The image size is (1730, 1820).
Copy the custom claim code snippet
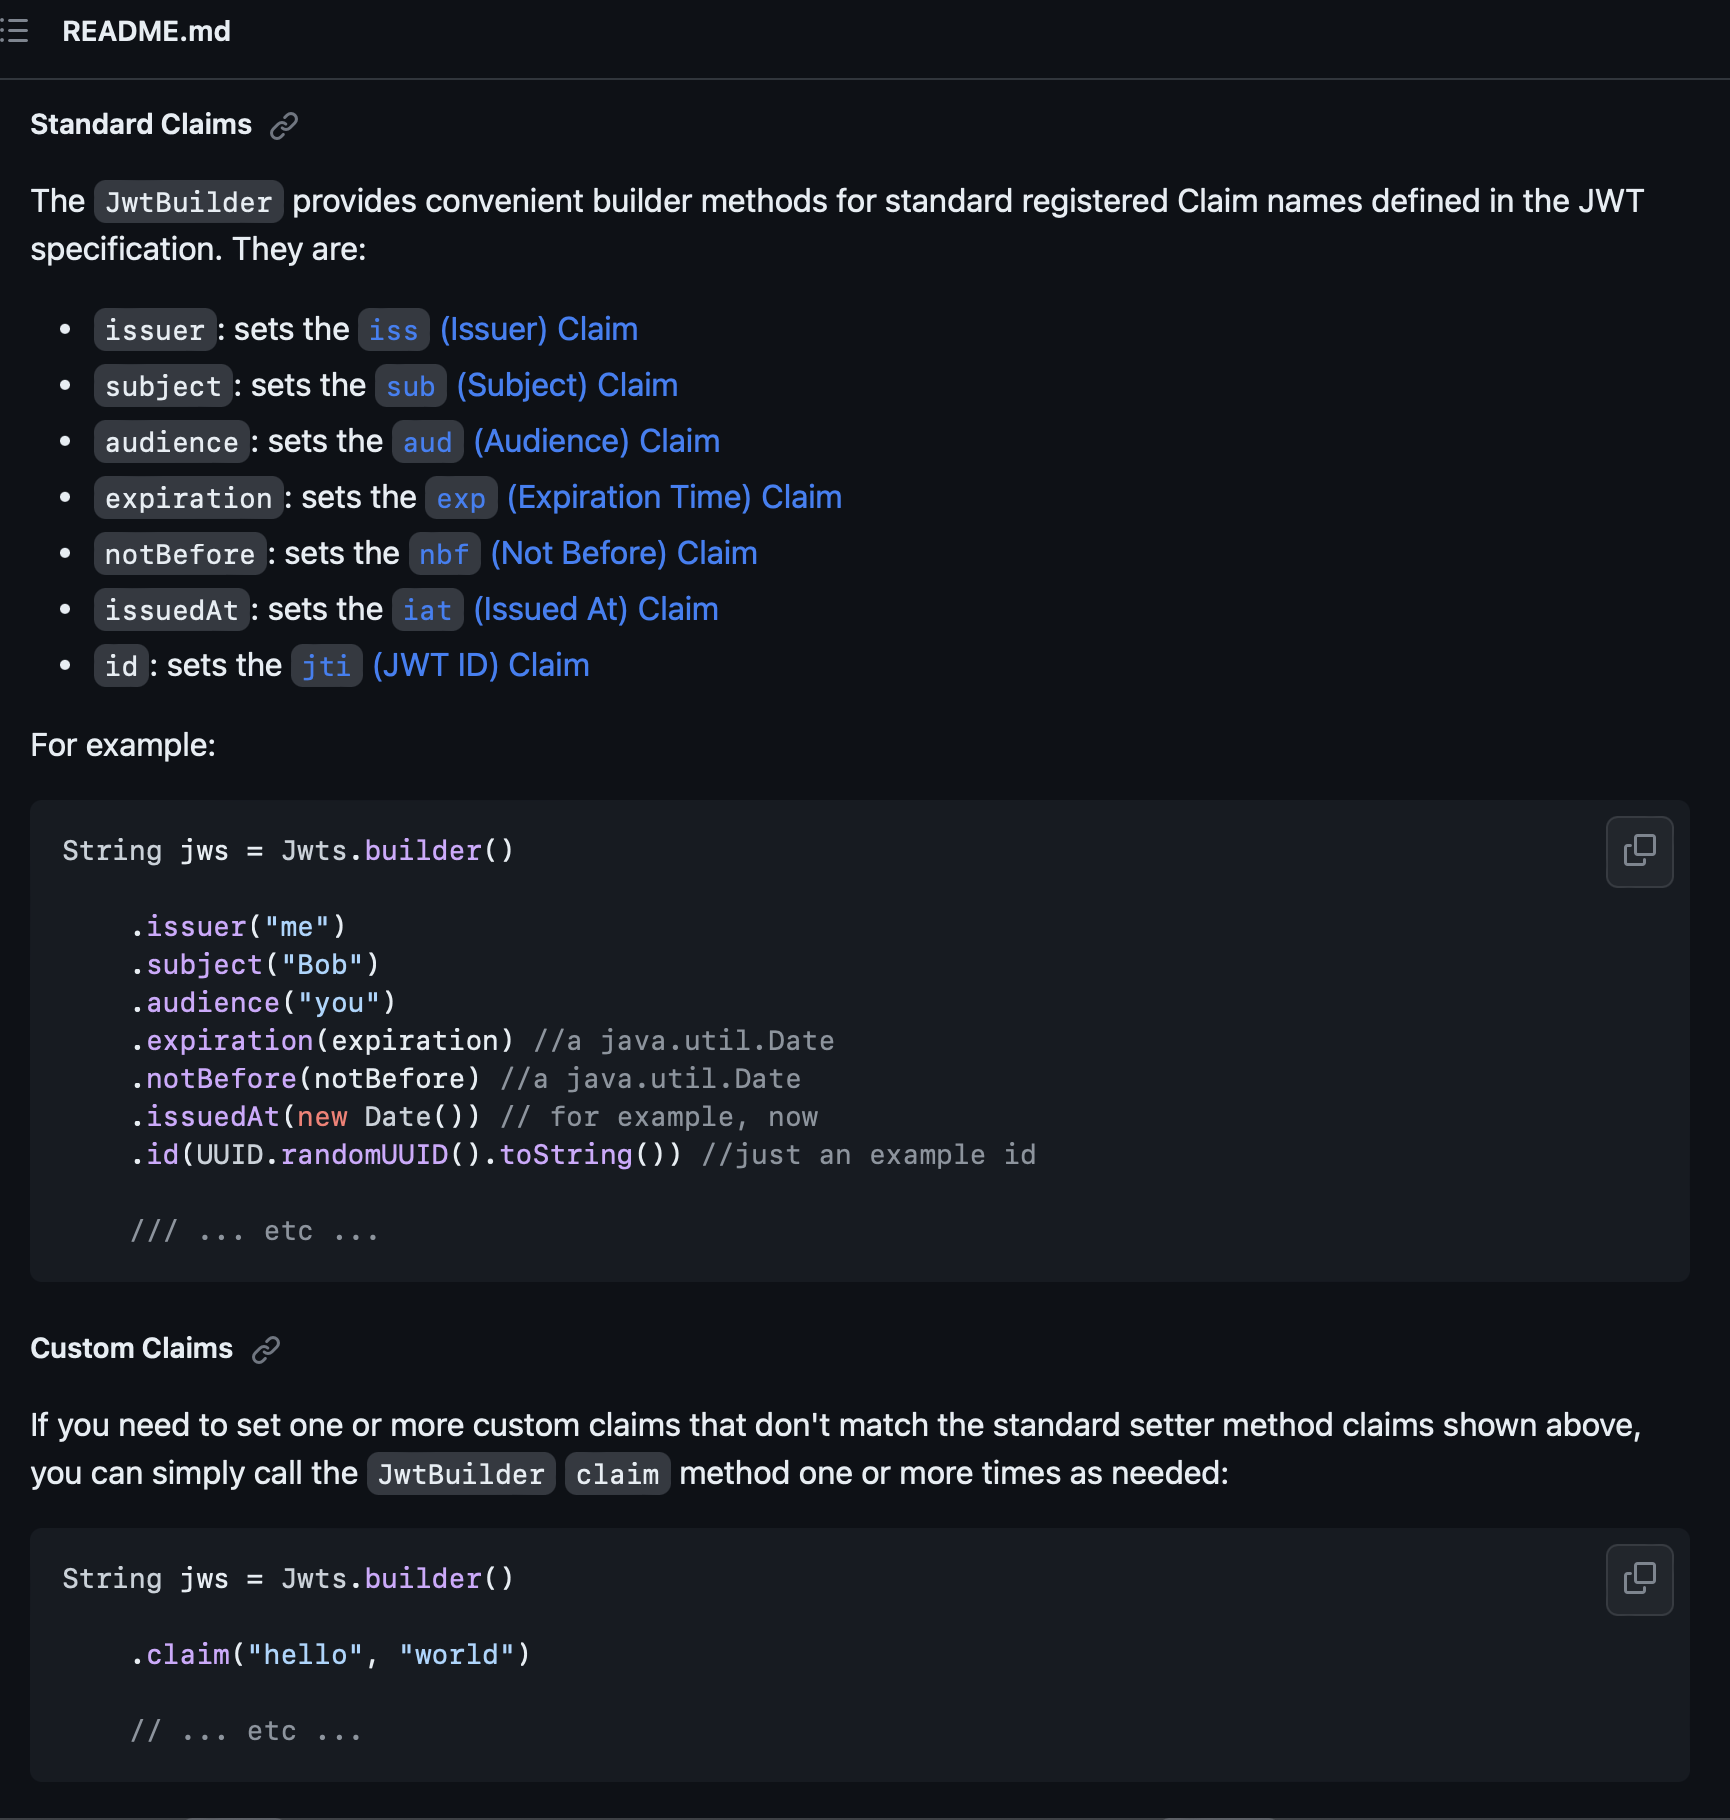[x=1639, y=1579]
